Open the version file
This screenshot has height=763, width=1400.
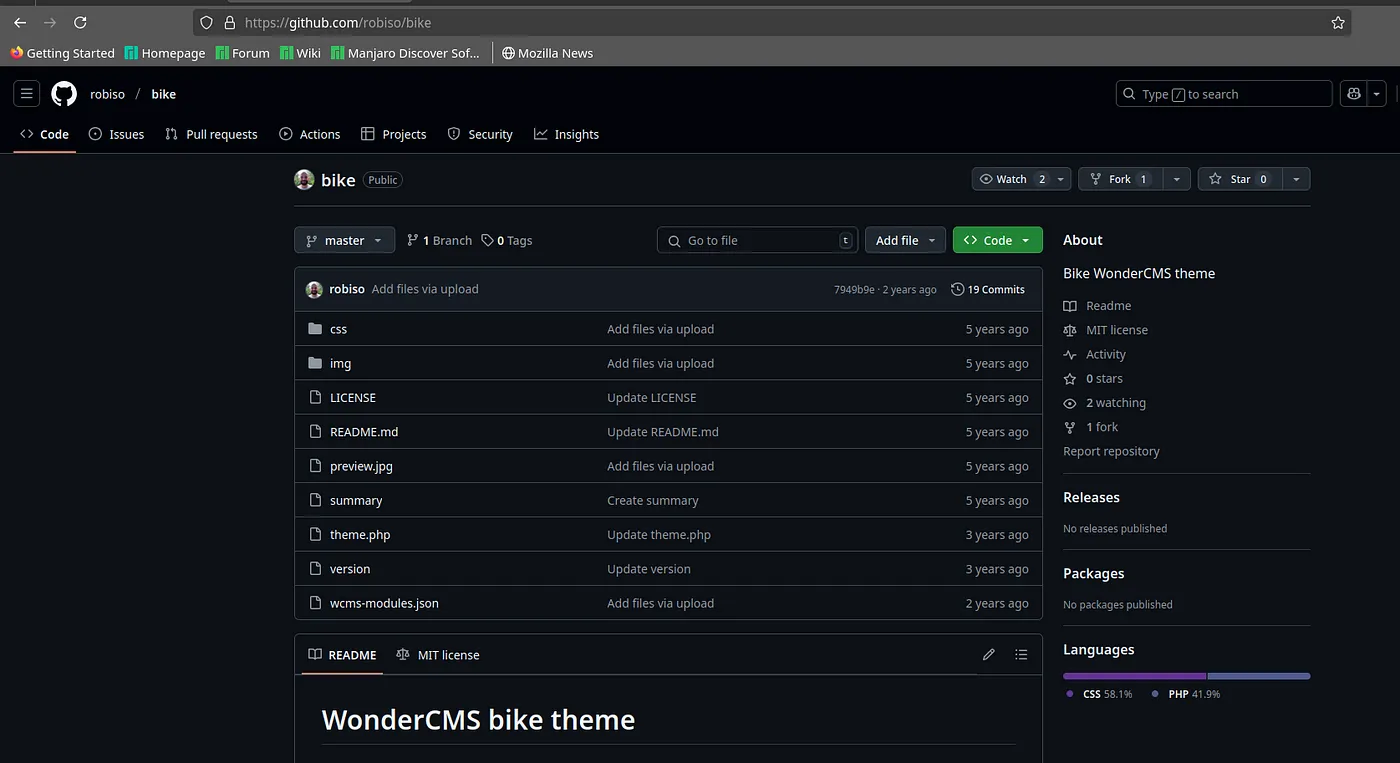(x=350, y=569)
